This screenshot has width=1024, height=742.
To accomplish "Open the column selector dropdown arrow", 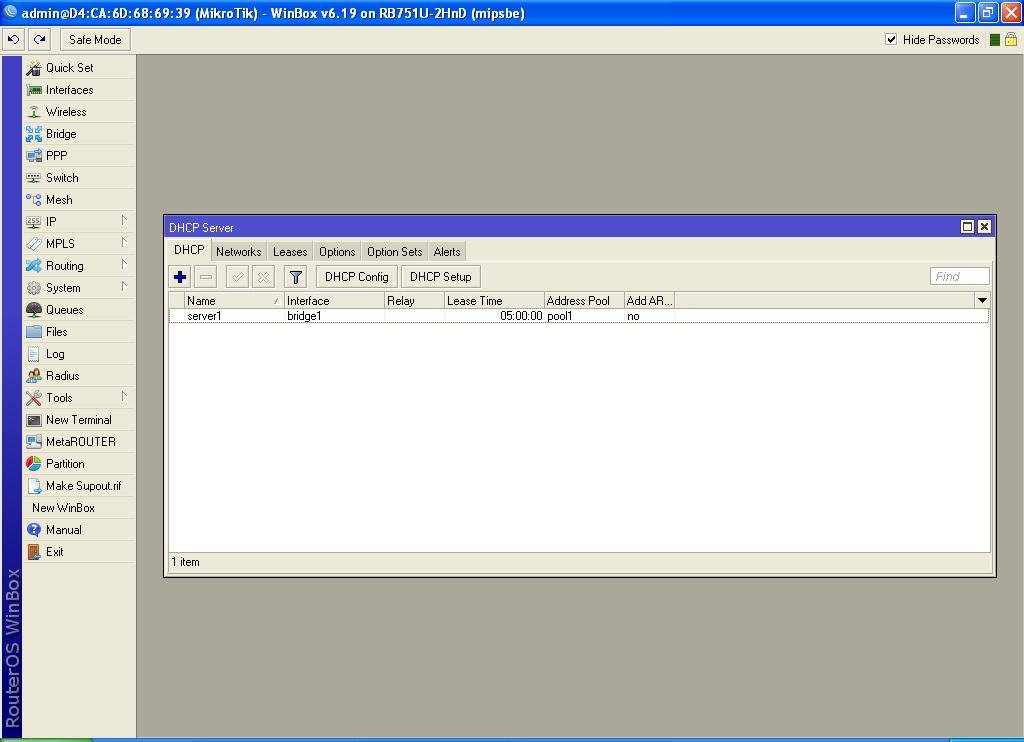I will [982, 300].
